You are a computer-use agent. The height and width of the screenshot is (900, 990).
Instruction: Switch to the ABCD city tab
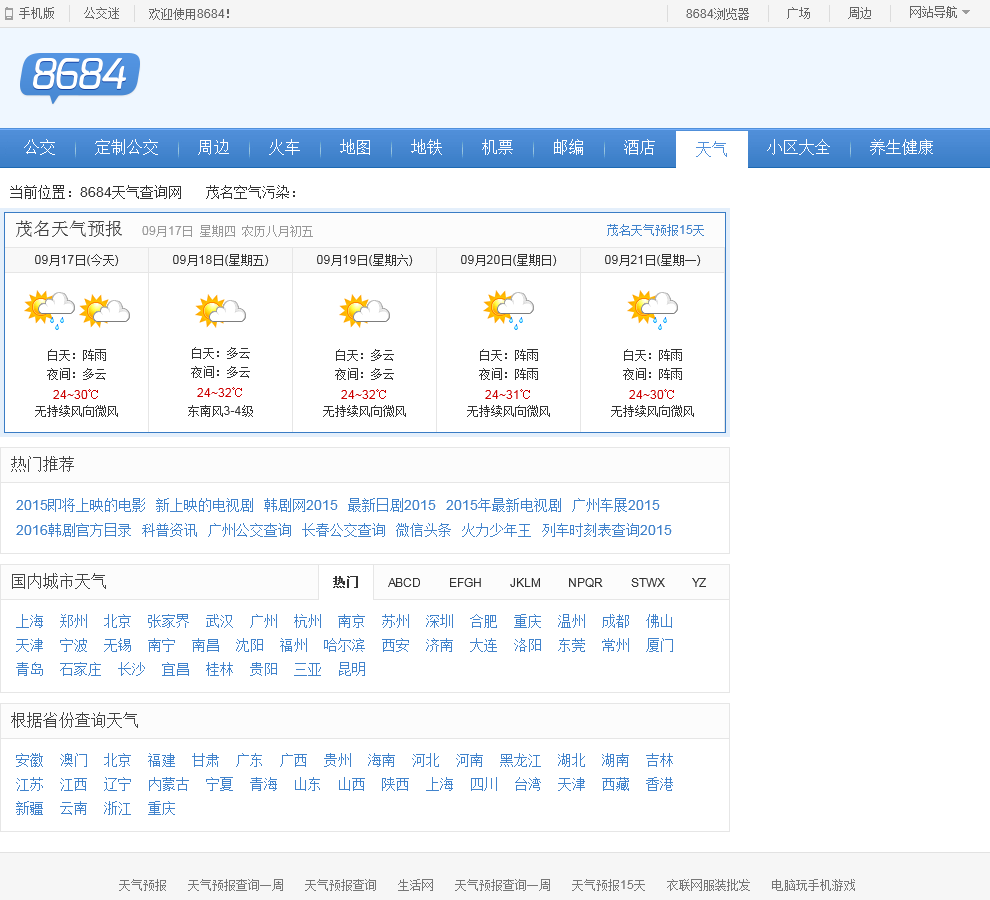click(x=404, y=582)
